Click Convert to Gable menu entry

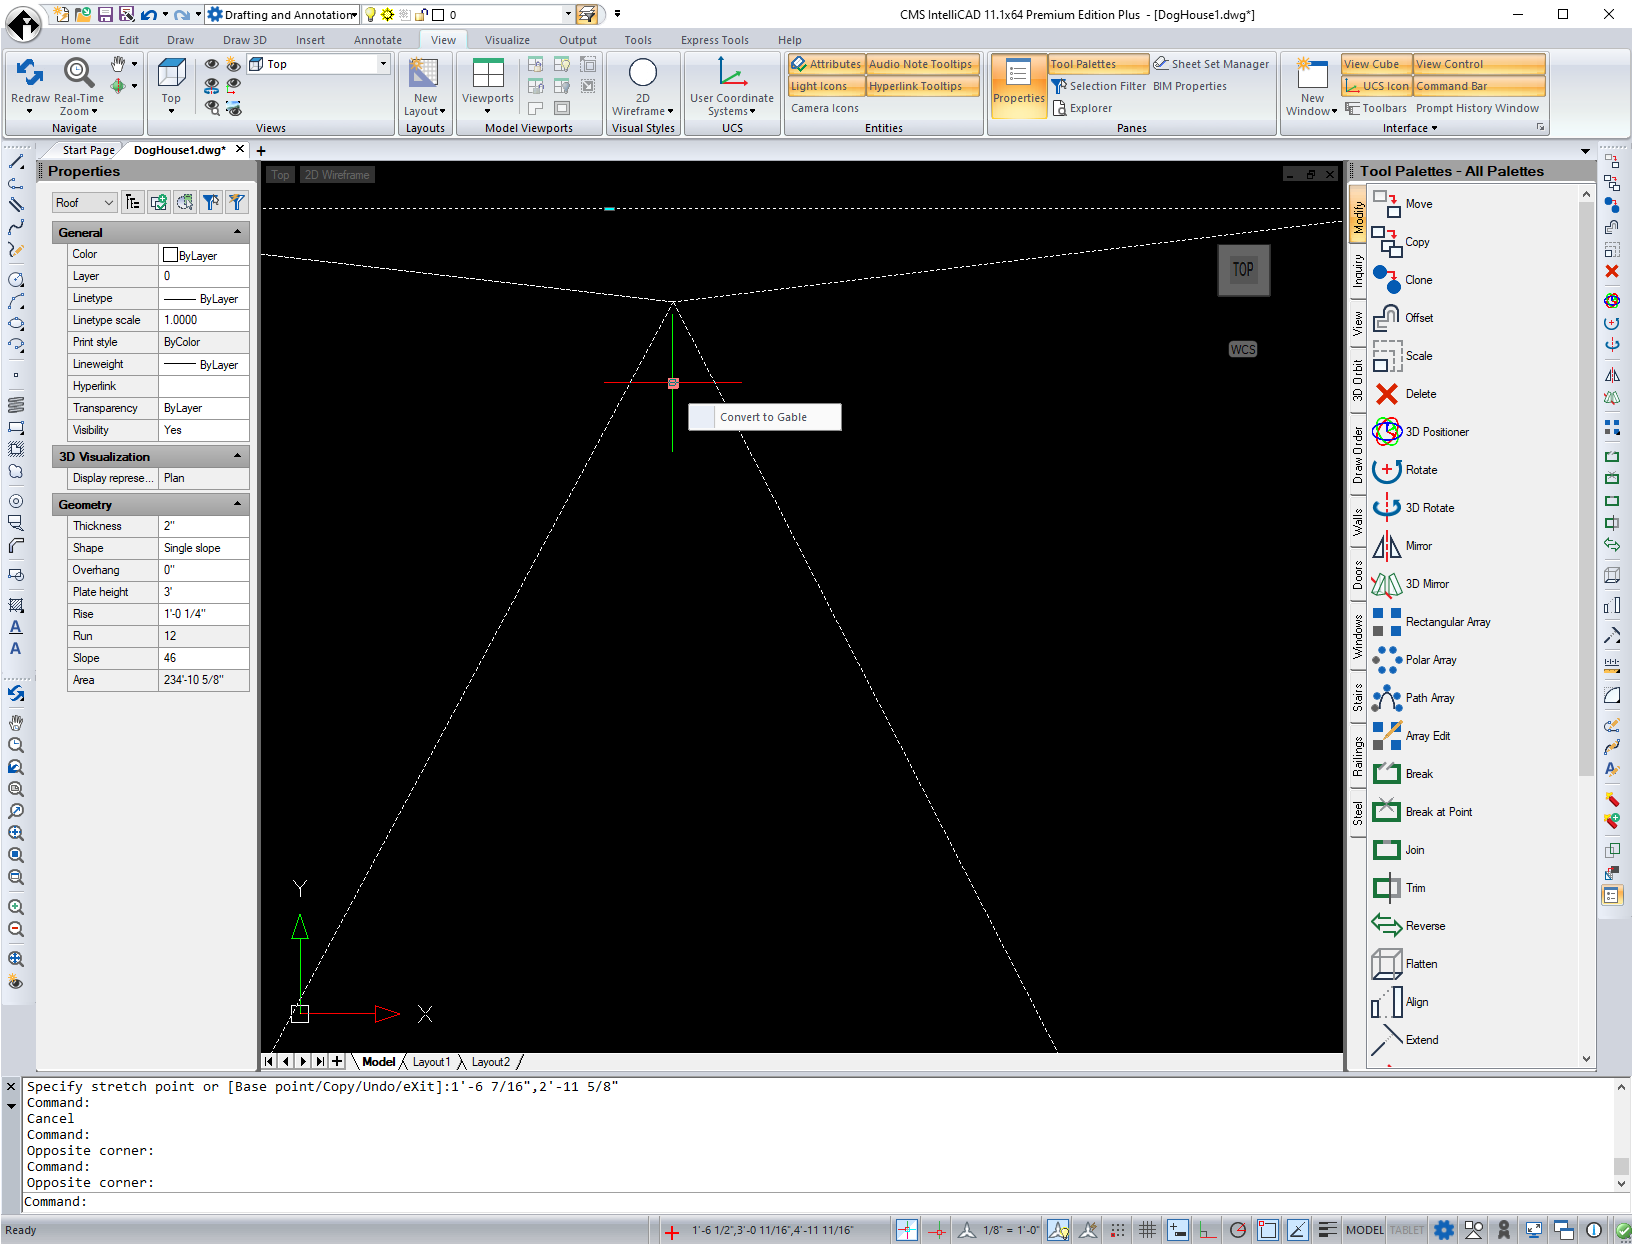point(764,417)
